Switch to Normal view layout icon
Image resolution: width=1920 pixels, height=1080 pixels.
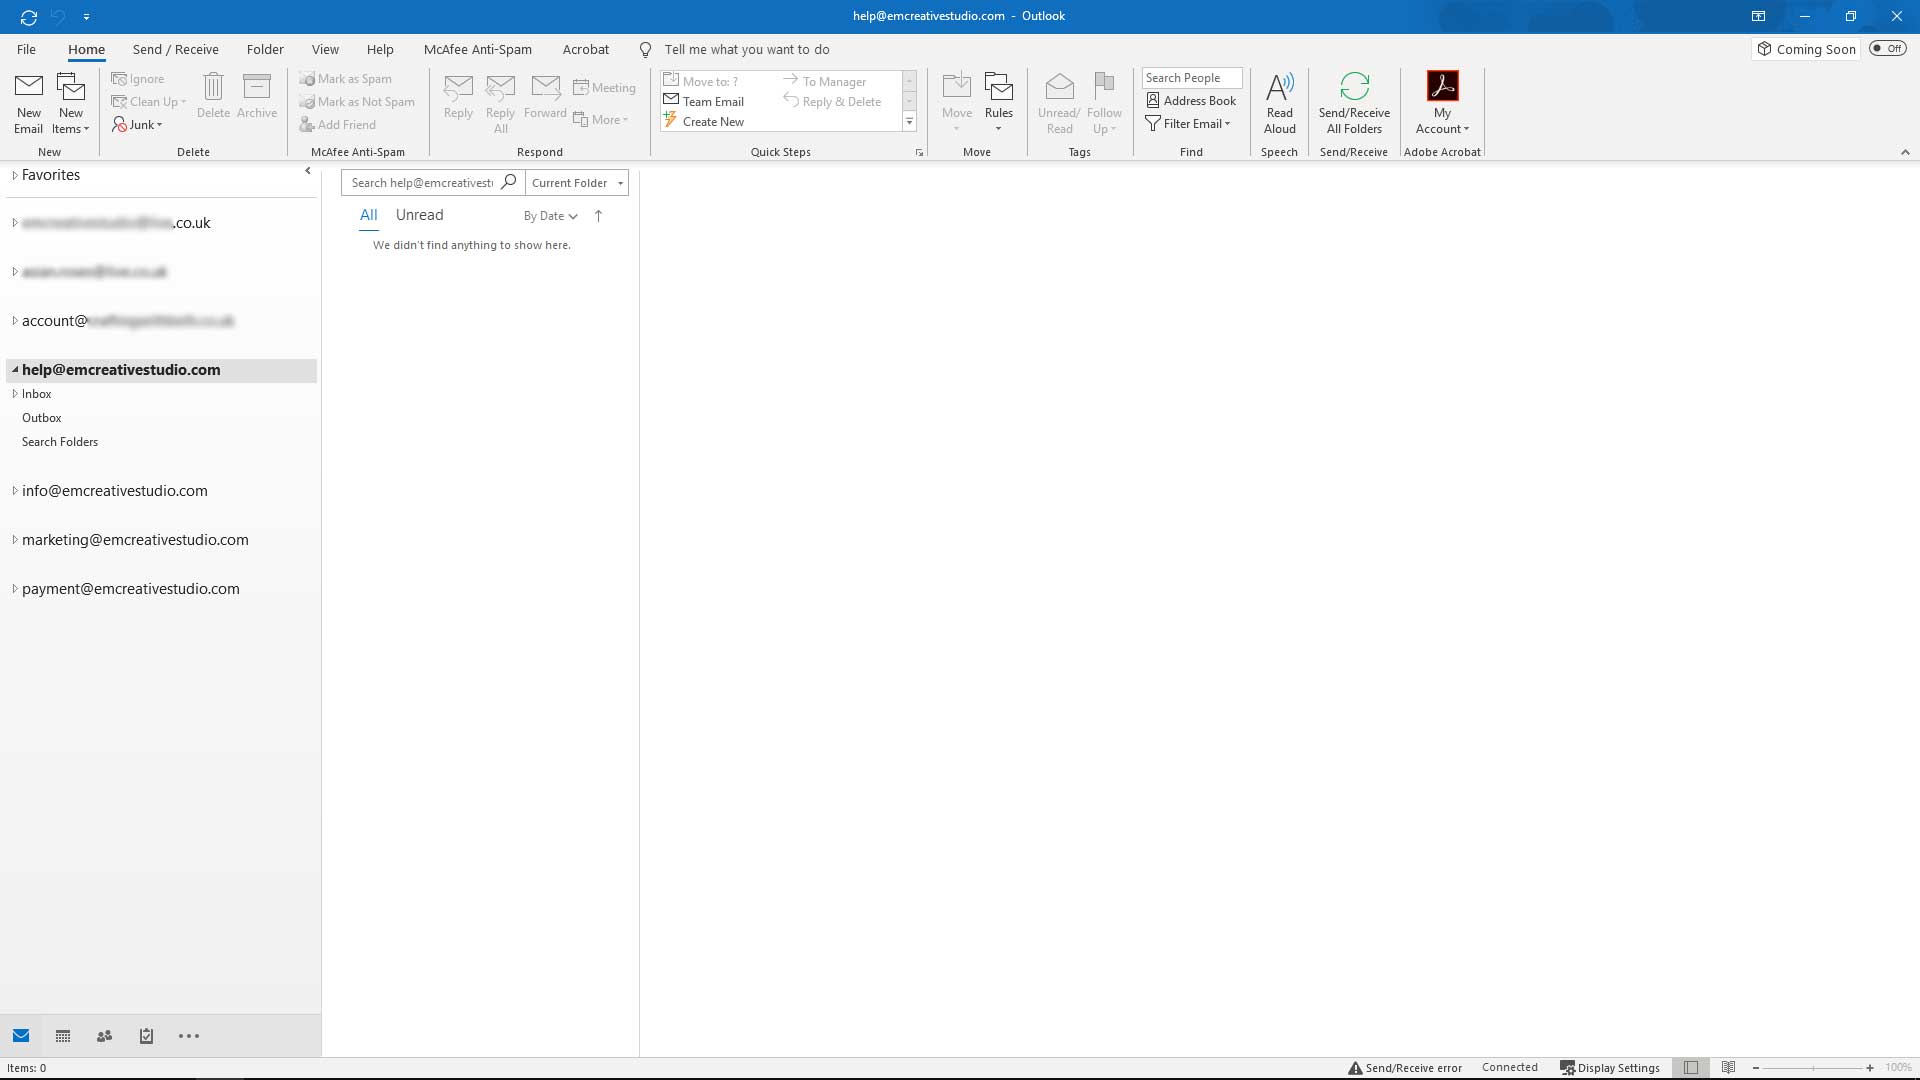1690,1068
